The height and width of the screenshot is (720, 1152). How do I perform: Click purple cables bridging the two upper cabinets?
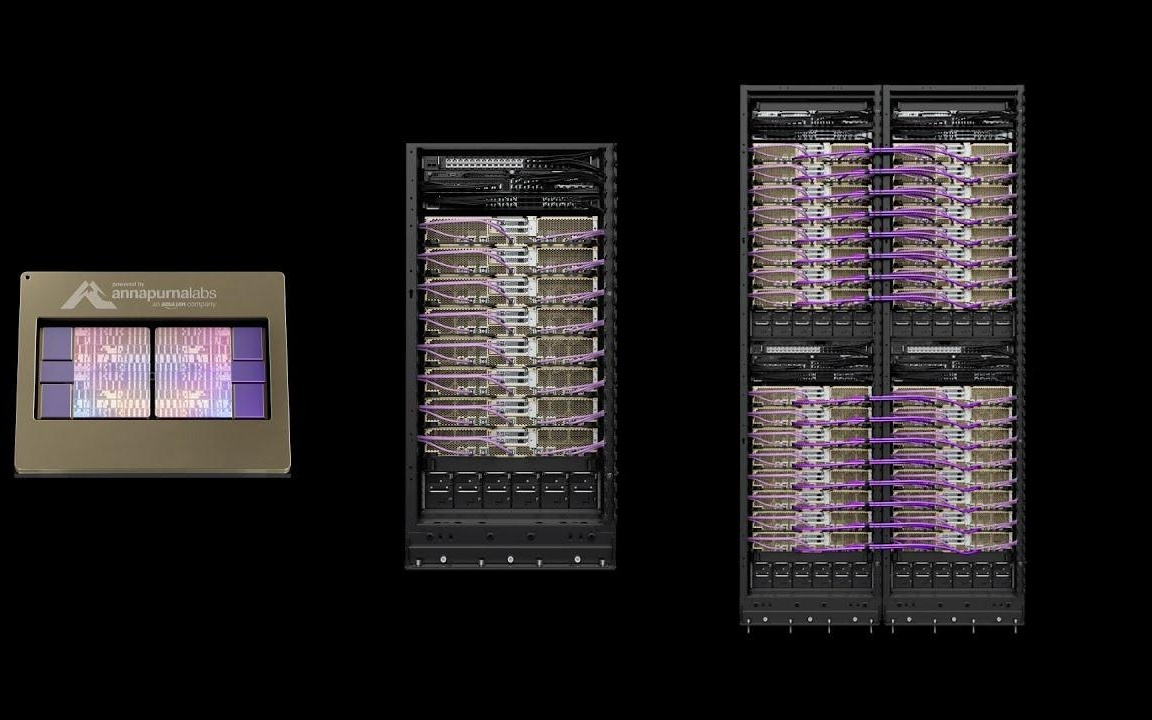pyautogui.click(x=881, y=222)
